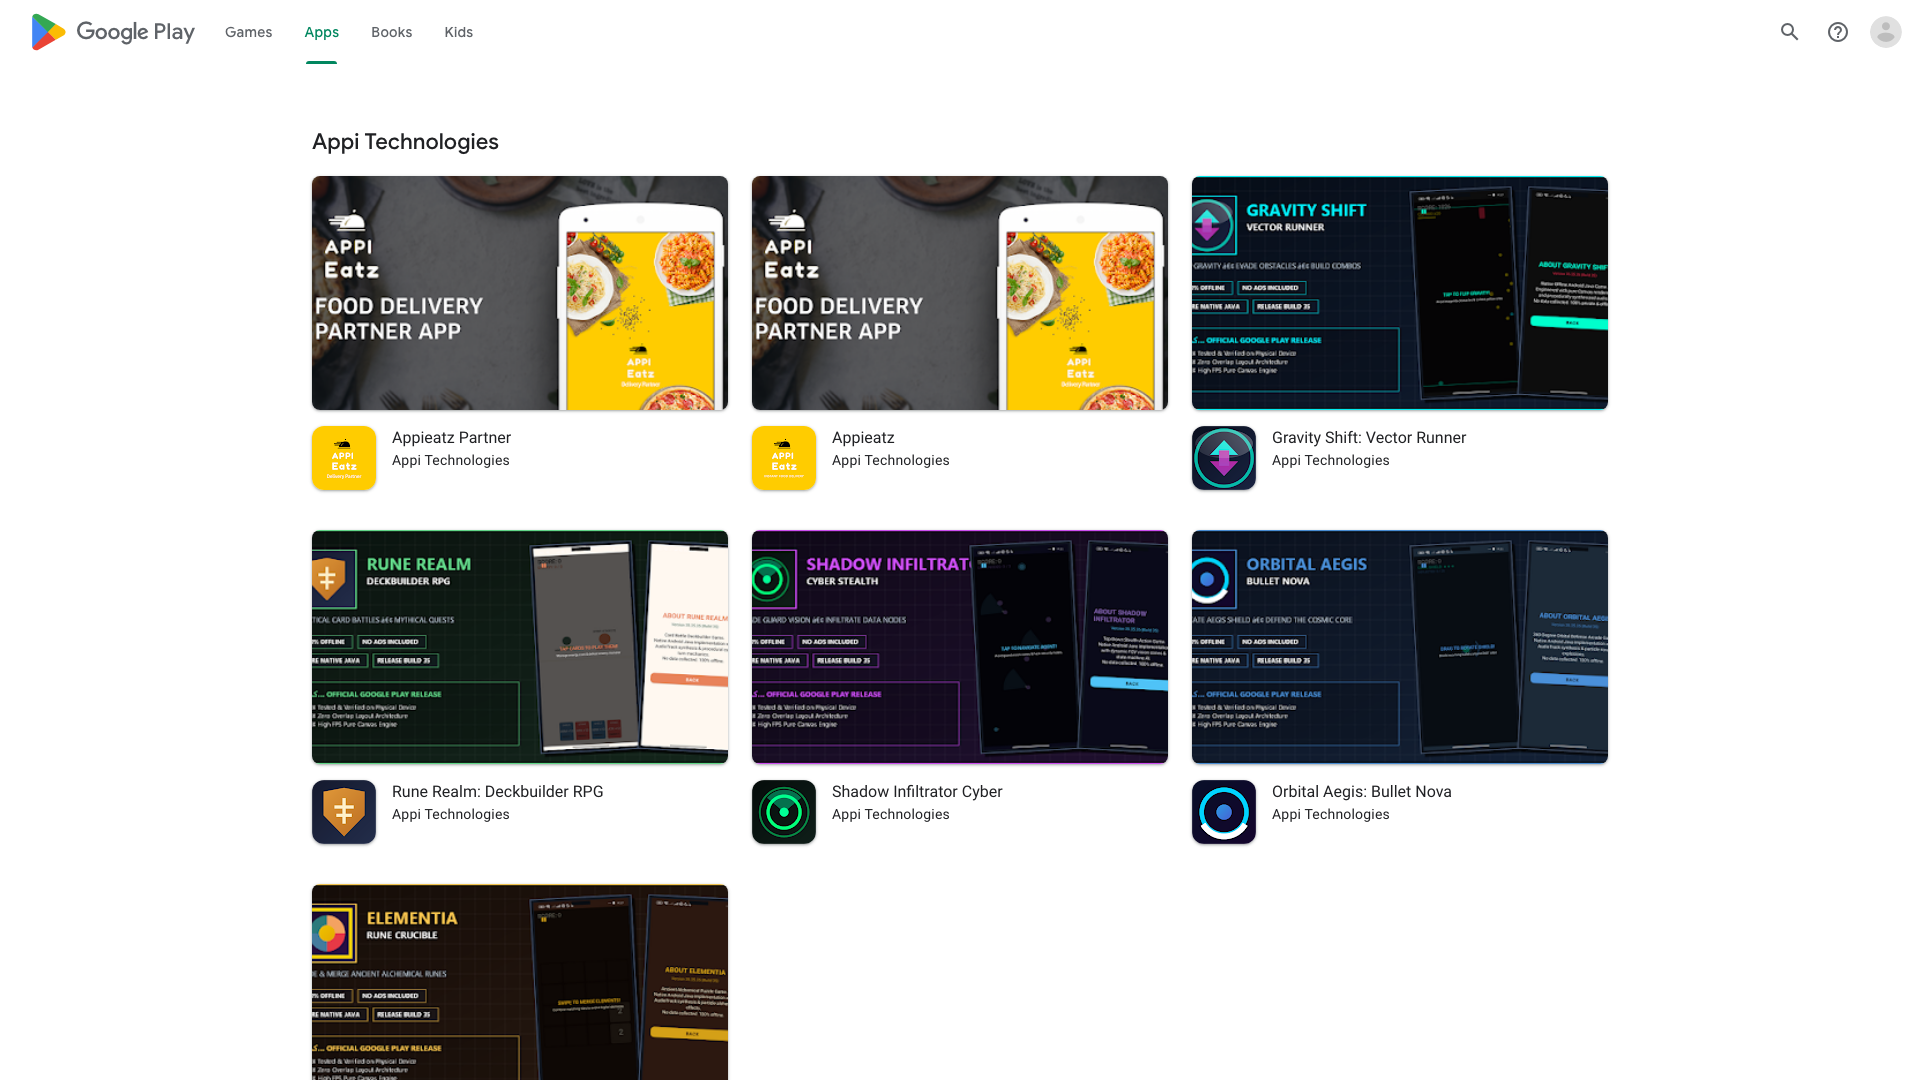Open the Gravity Shift Vector Runner banner

coord(1400,293)
